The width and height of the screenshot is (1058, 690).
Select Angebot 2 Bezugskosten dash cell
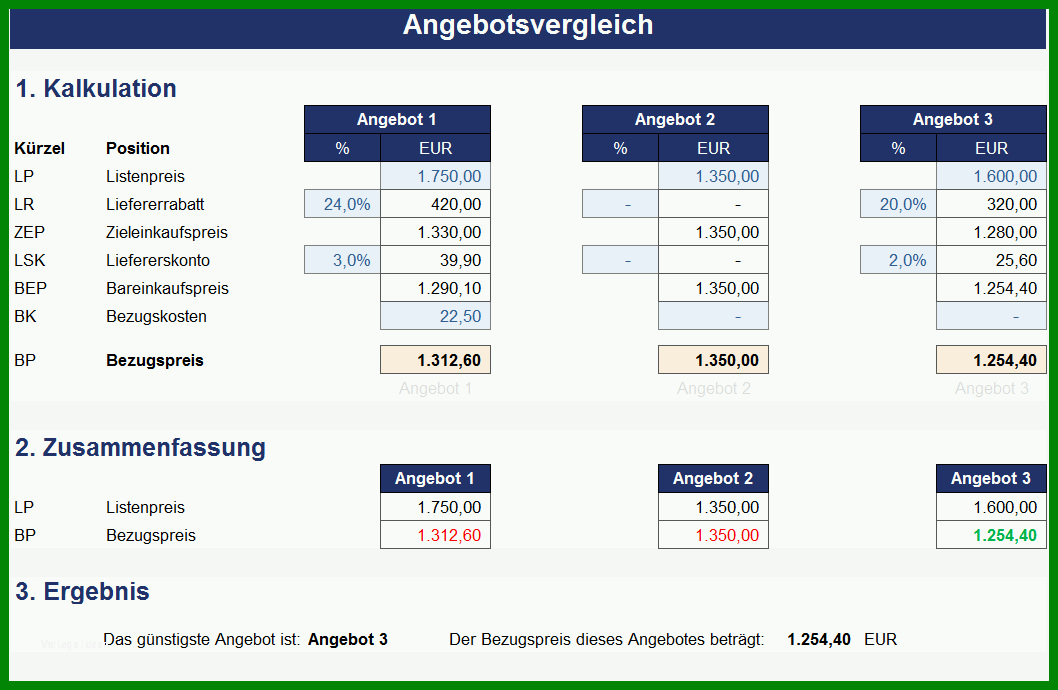click(713, 316)
